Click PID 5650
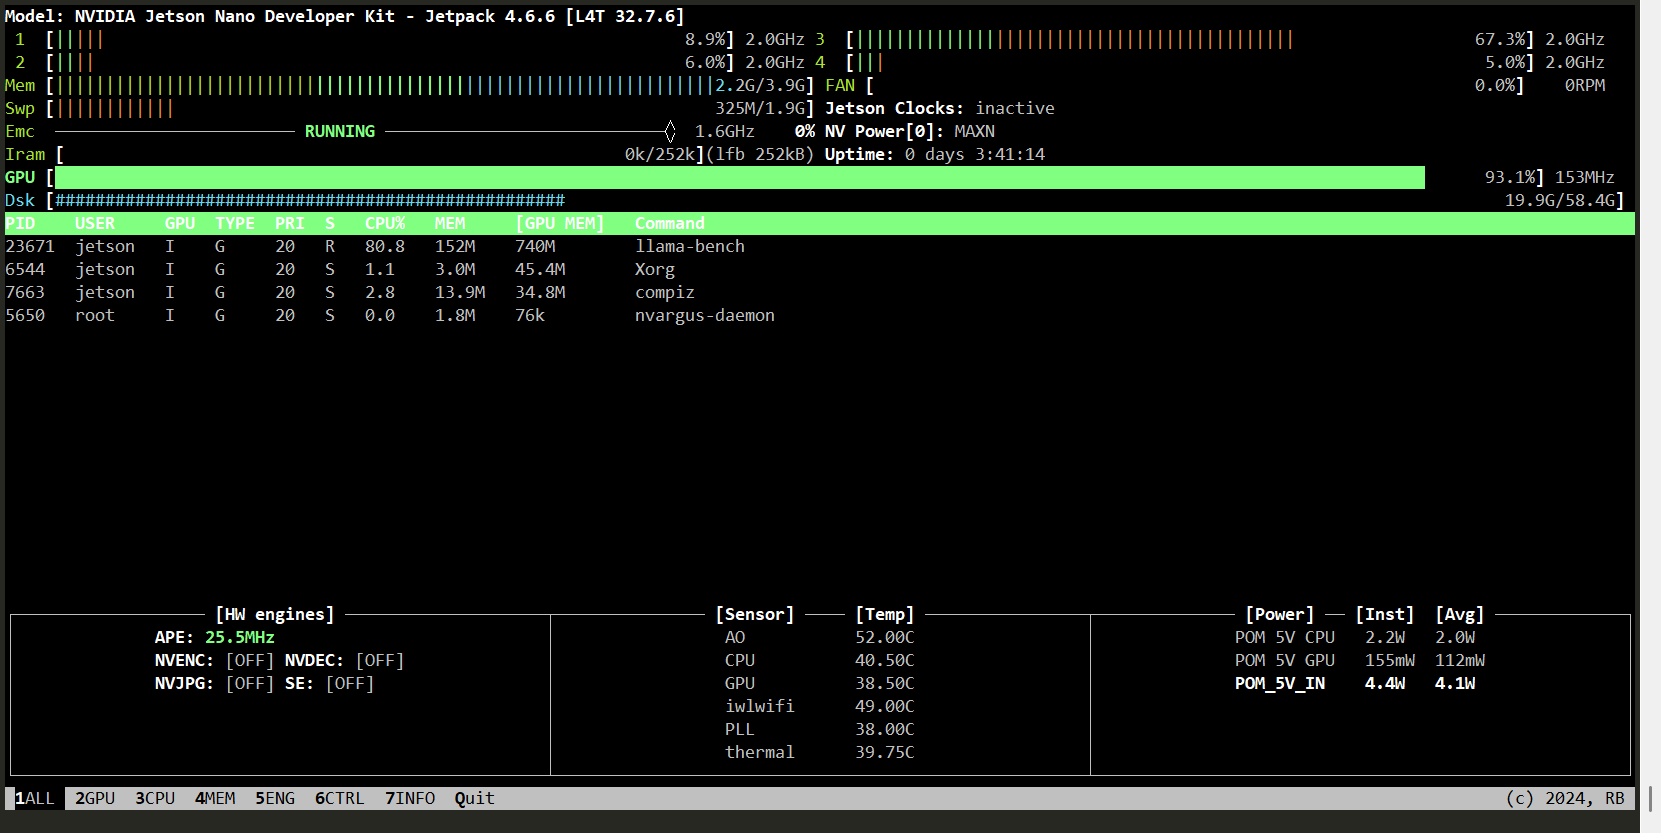 tap(25, 316)
